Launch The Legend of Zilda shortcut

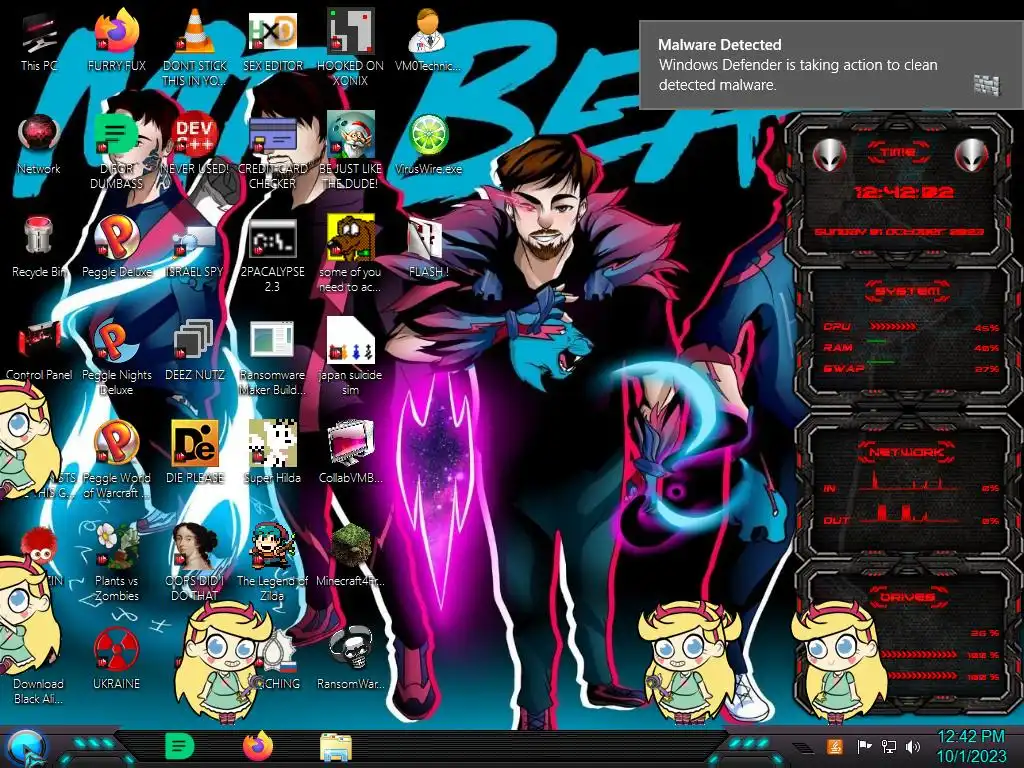[x=272, y=563]
